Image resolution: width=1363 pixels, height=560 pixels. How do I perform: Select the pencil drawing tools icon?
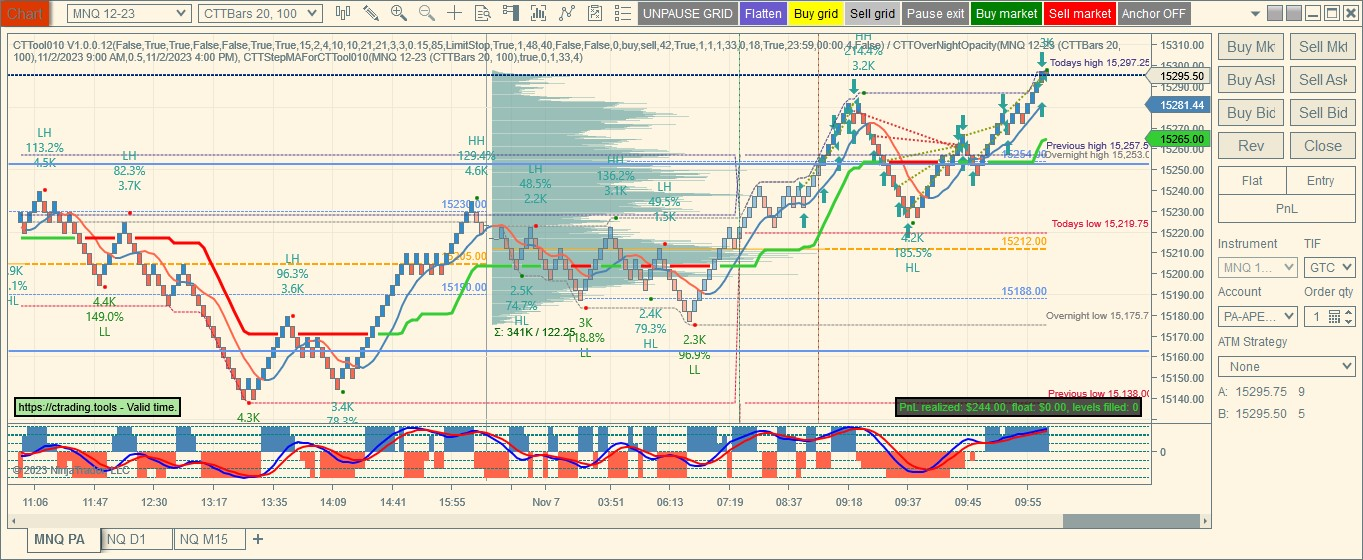point(371,13)
